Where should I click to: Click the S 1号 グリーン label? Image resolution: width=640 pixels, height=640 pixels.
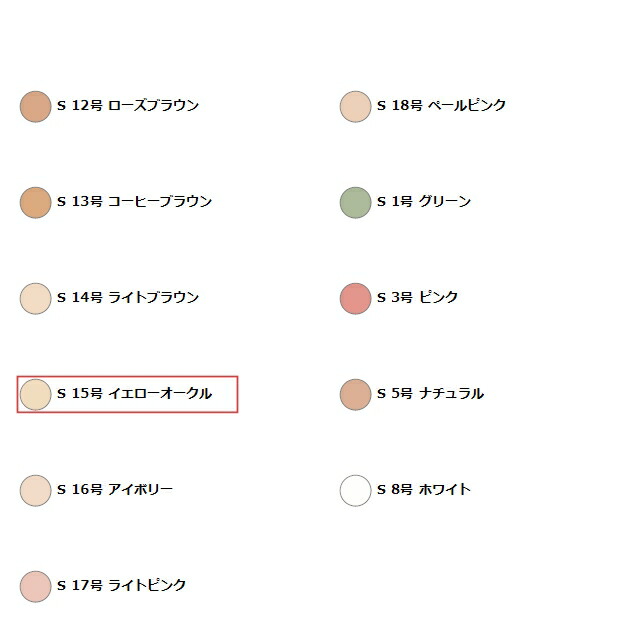[x=424, y=202]
